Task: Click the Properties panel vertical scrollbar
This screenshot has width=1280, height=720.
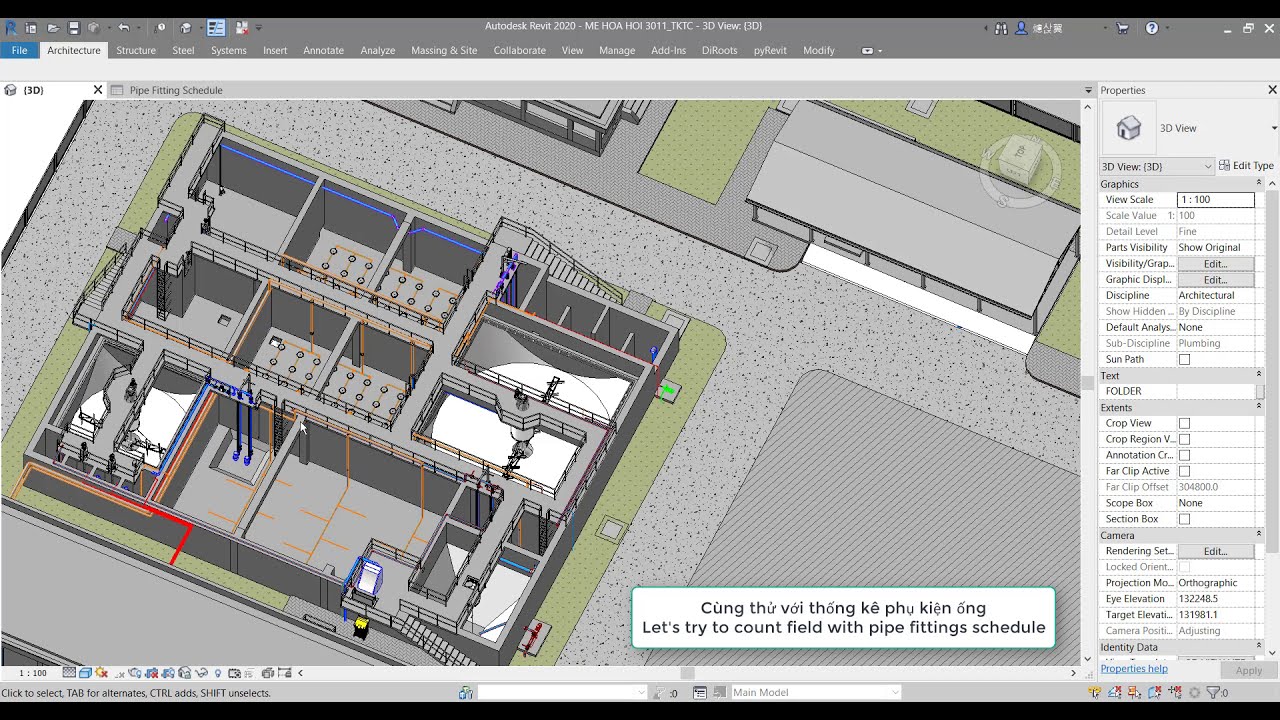Action: tap(1272, 370)
